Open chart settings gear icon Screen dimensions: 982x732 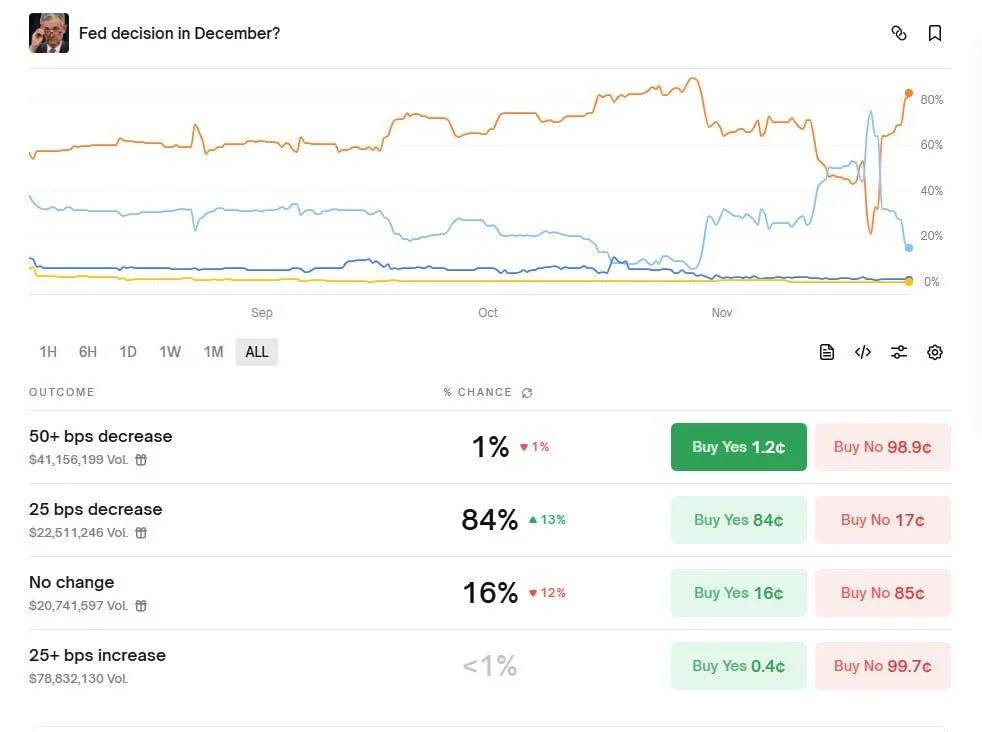click(x=935, y=352)
